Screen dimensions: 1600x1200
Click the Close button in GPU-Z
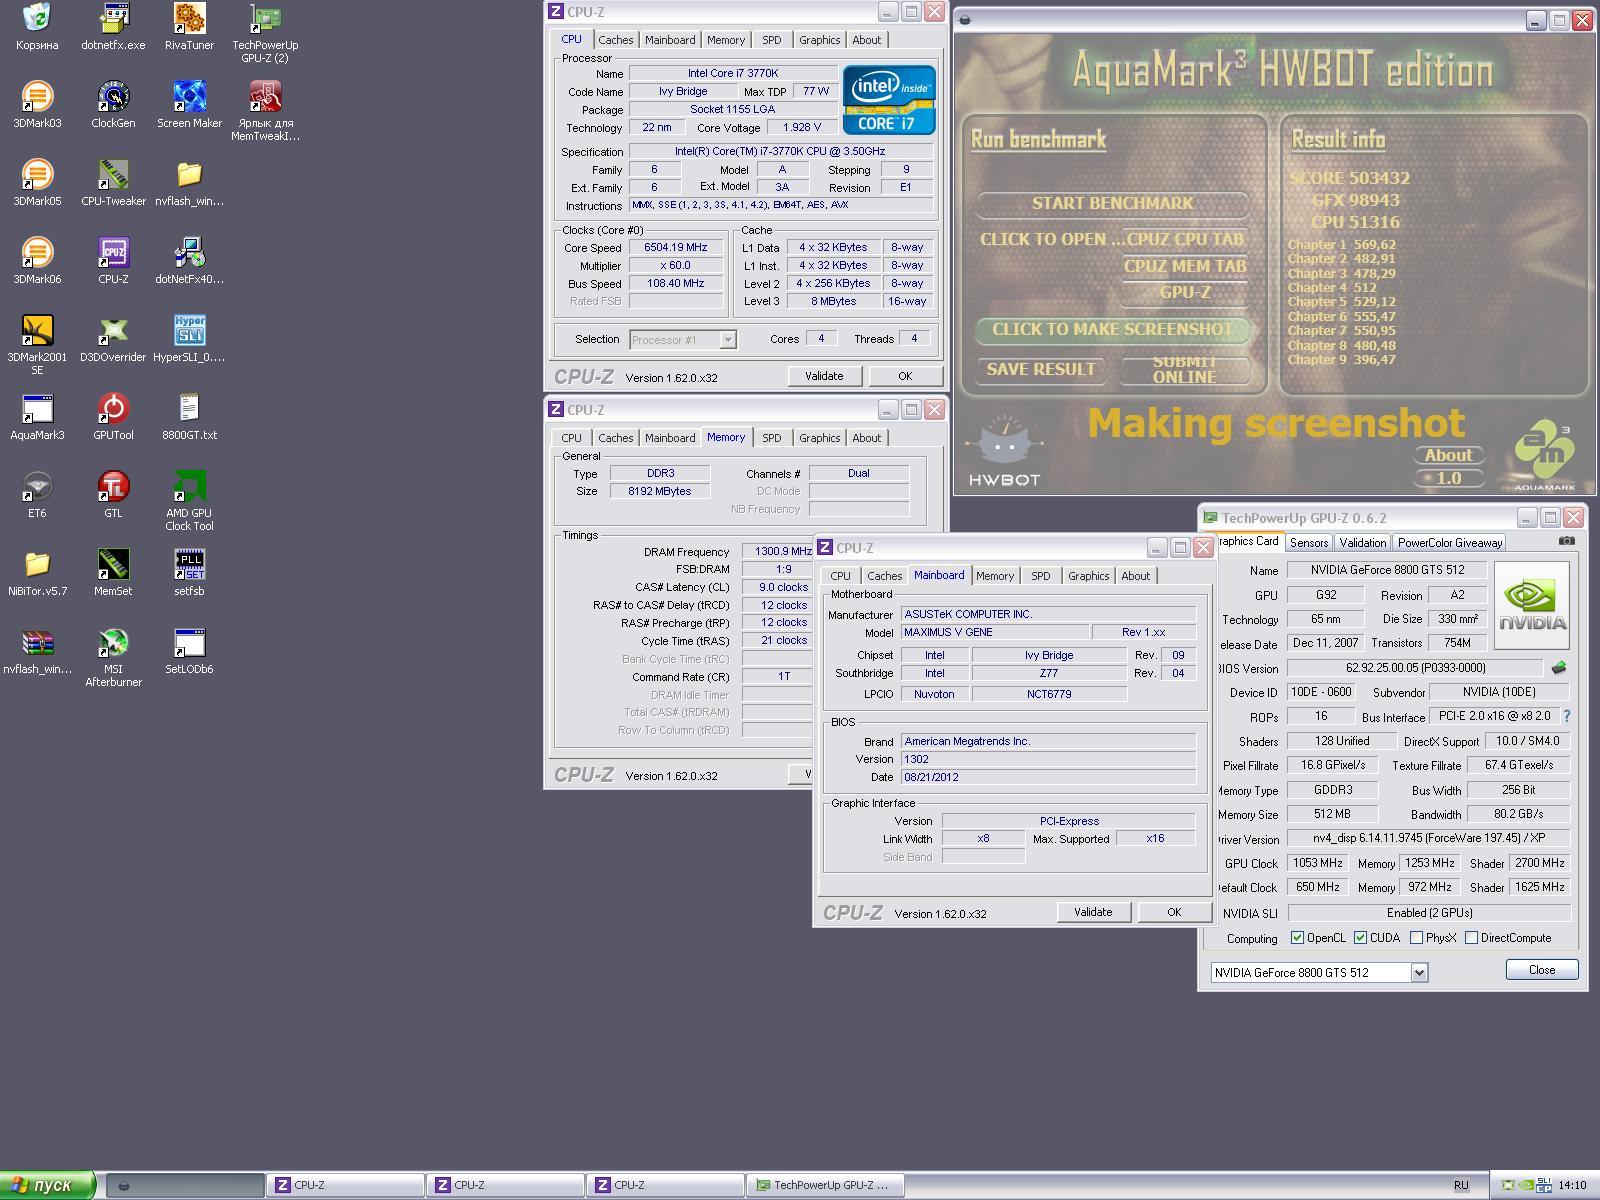[1542, 970]
